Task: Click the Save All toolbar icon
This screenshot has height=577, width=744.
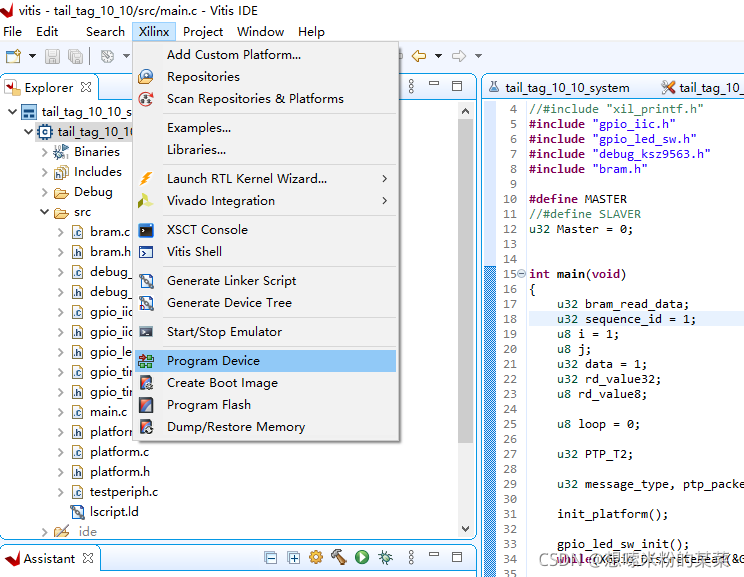Action: (x=75, y=56)
